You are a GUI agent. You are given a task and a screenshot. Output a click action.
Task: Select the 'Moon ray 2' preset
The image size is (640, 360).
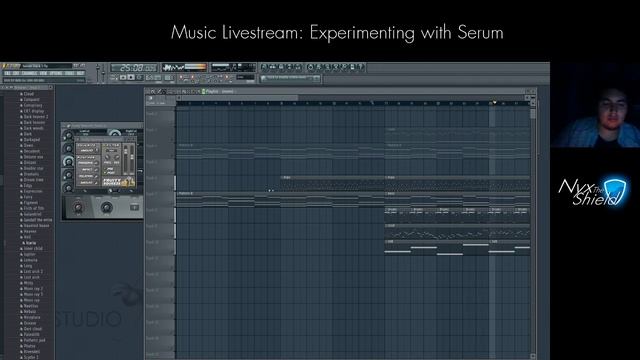click(33, 289)
